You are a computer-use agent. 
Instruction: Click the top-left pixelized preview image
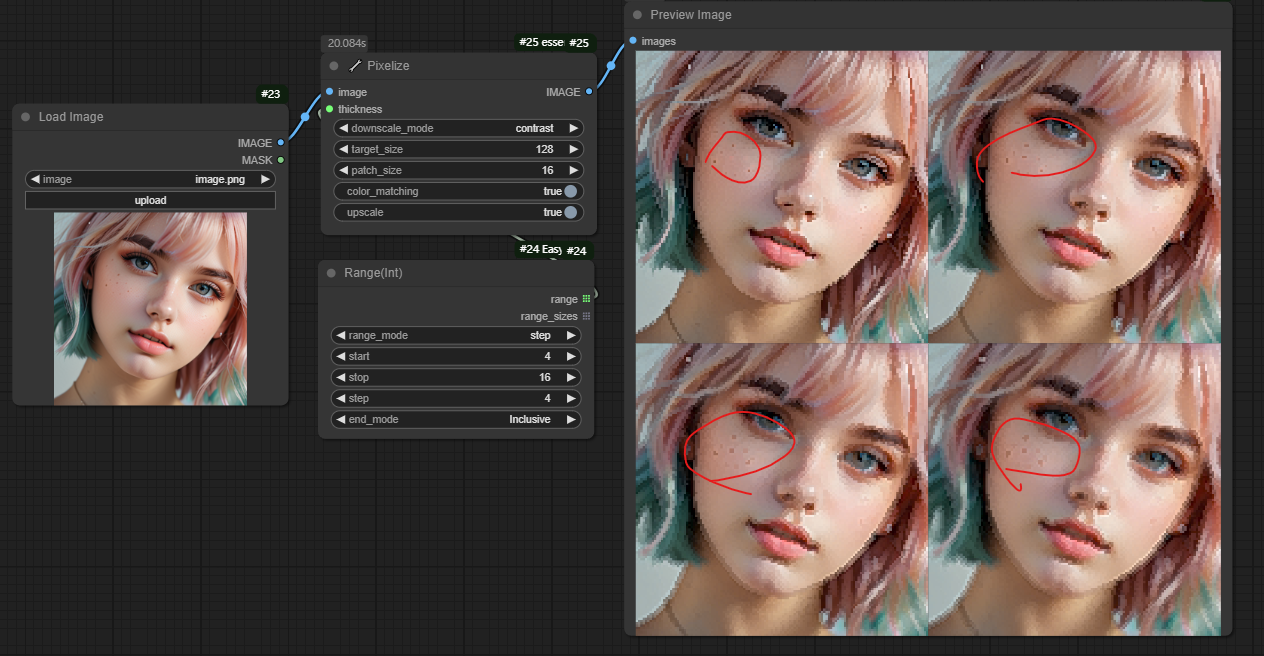(x=781, y=196)
